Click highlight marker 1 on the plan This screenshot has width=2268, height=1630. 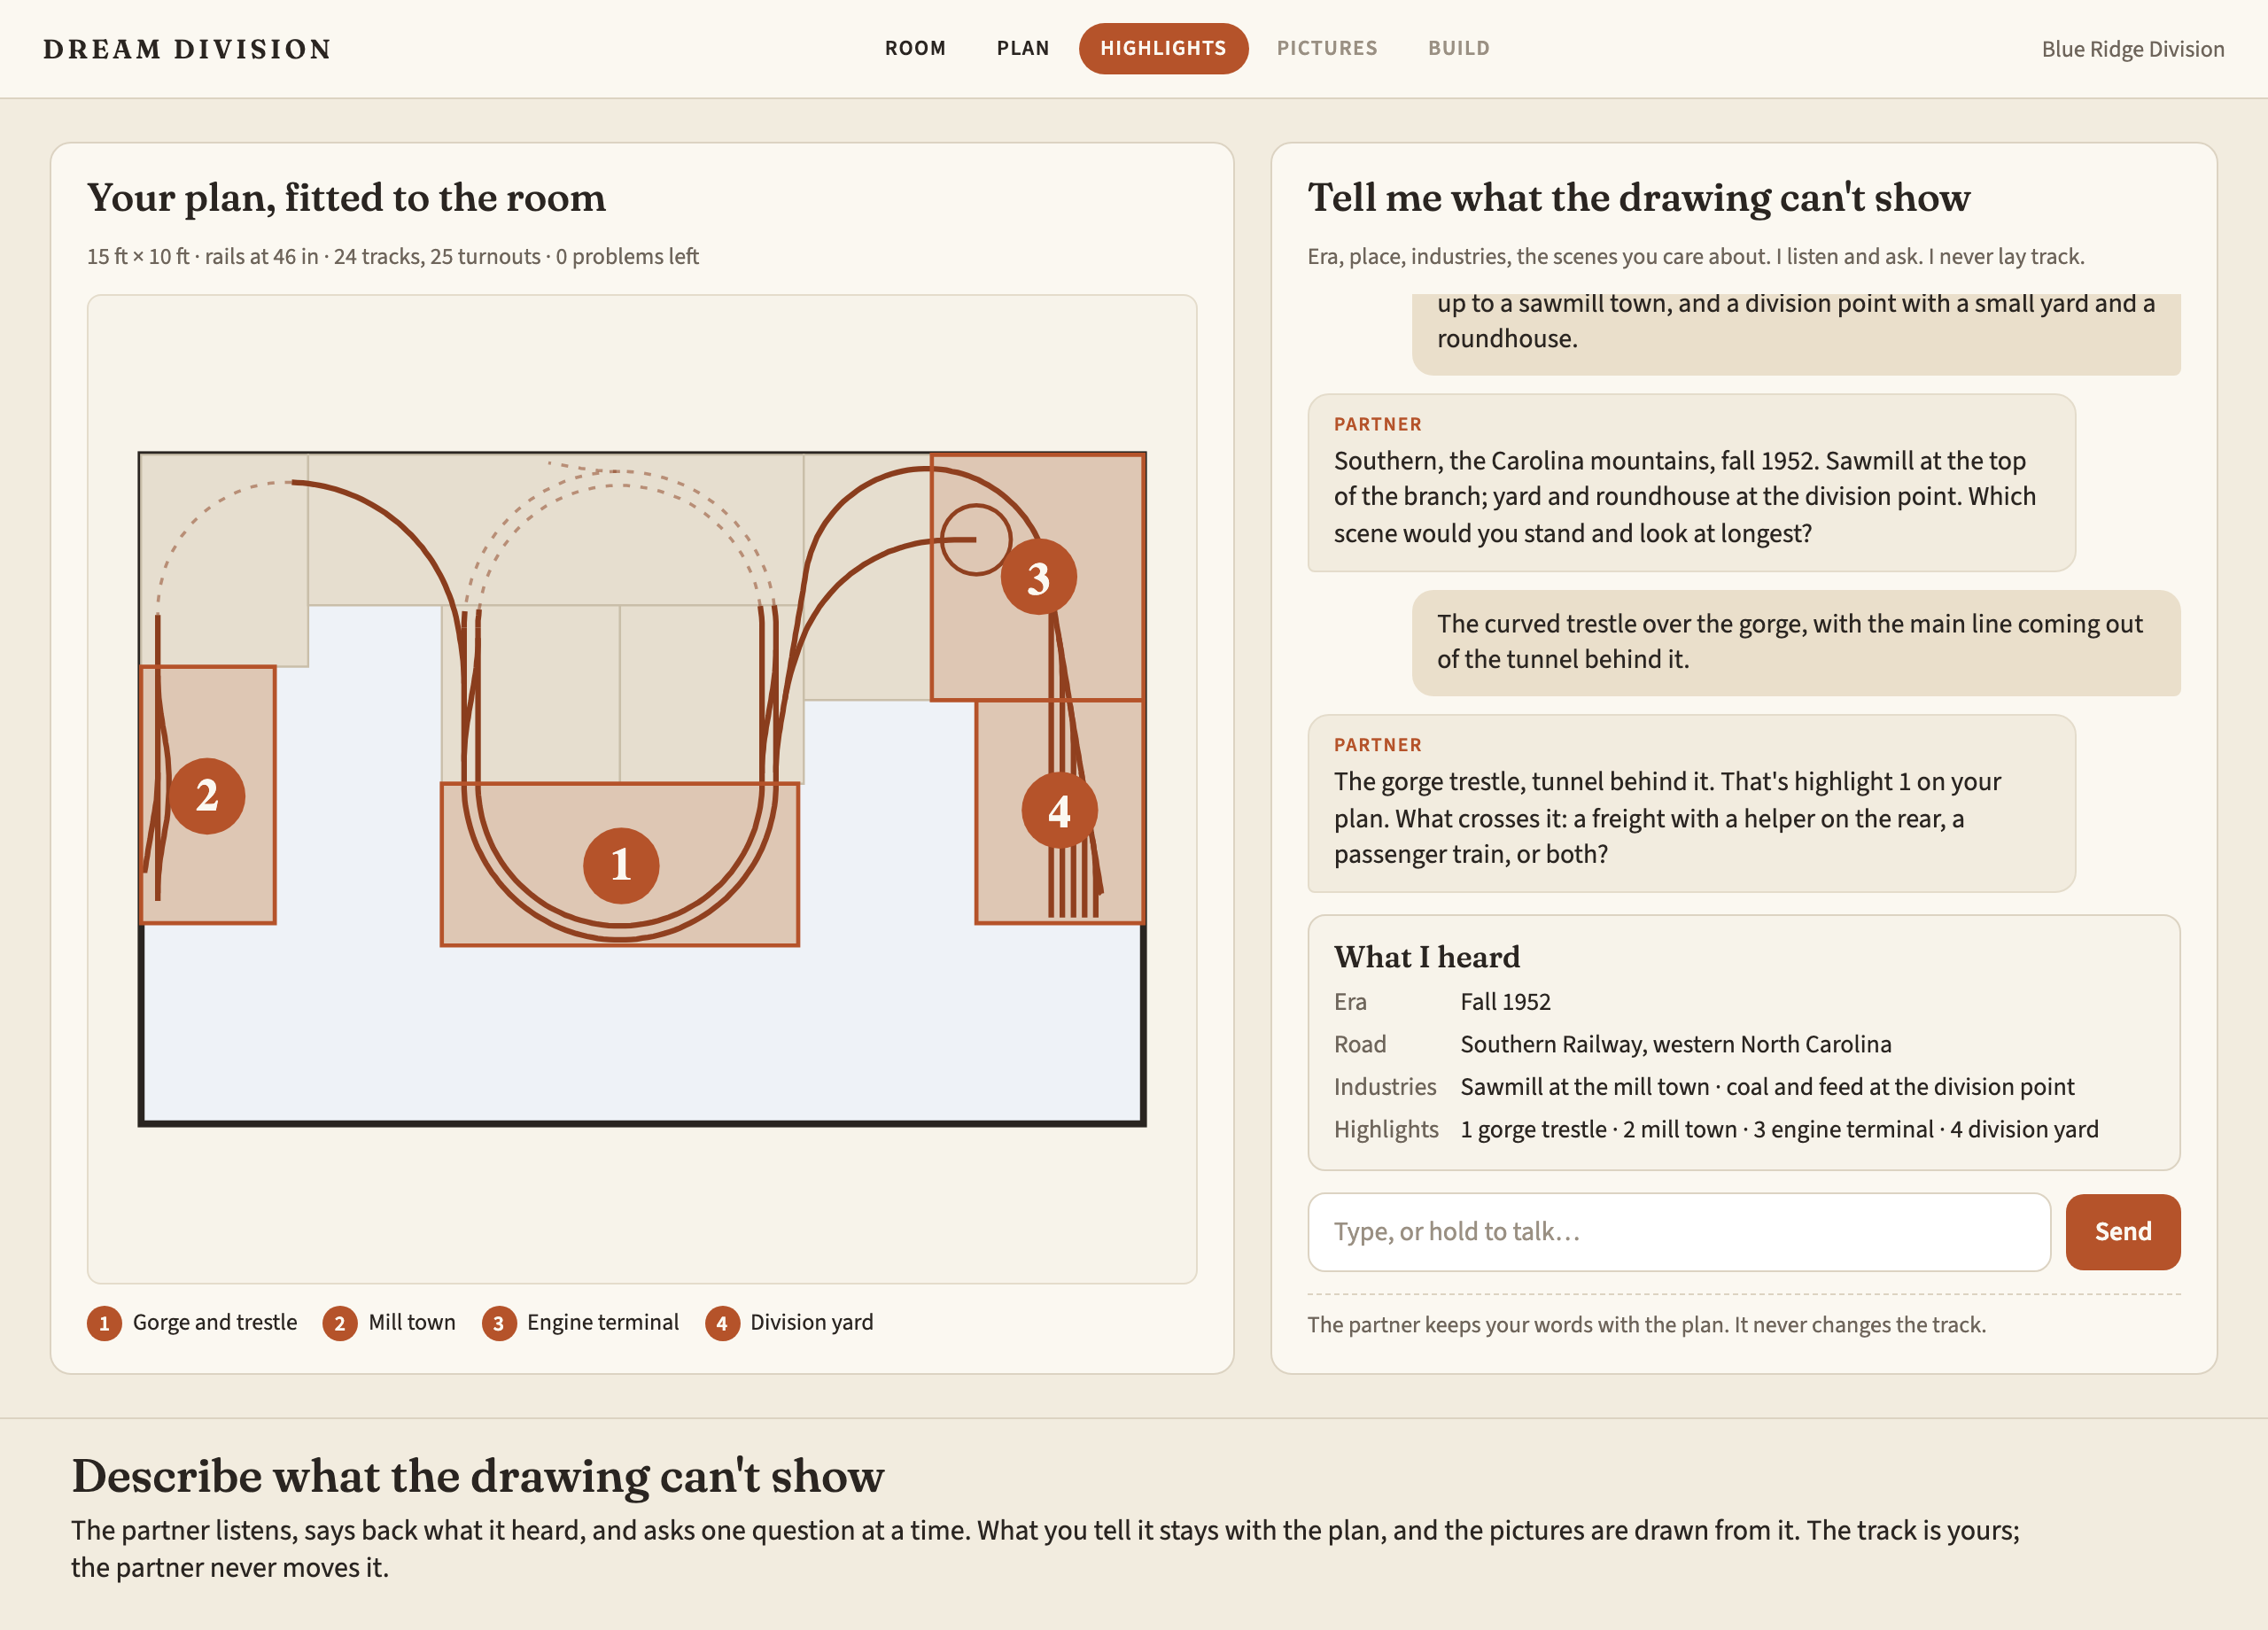(621, 865)
